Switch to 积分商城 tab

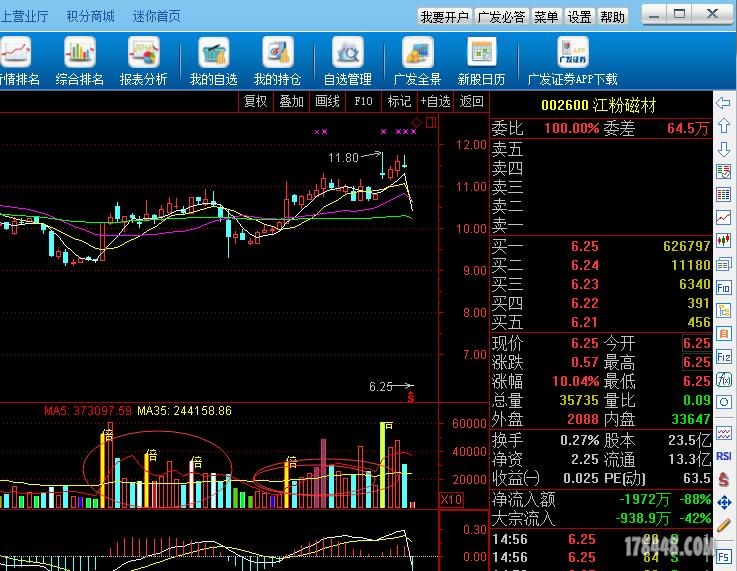90,16
